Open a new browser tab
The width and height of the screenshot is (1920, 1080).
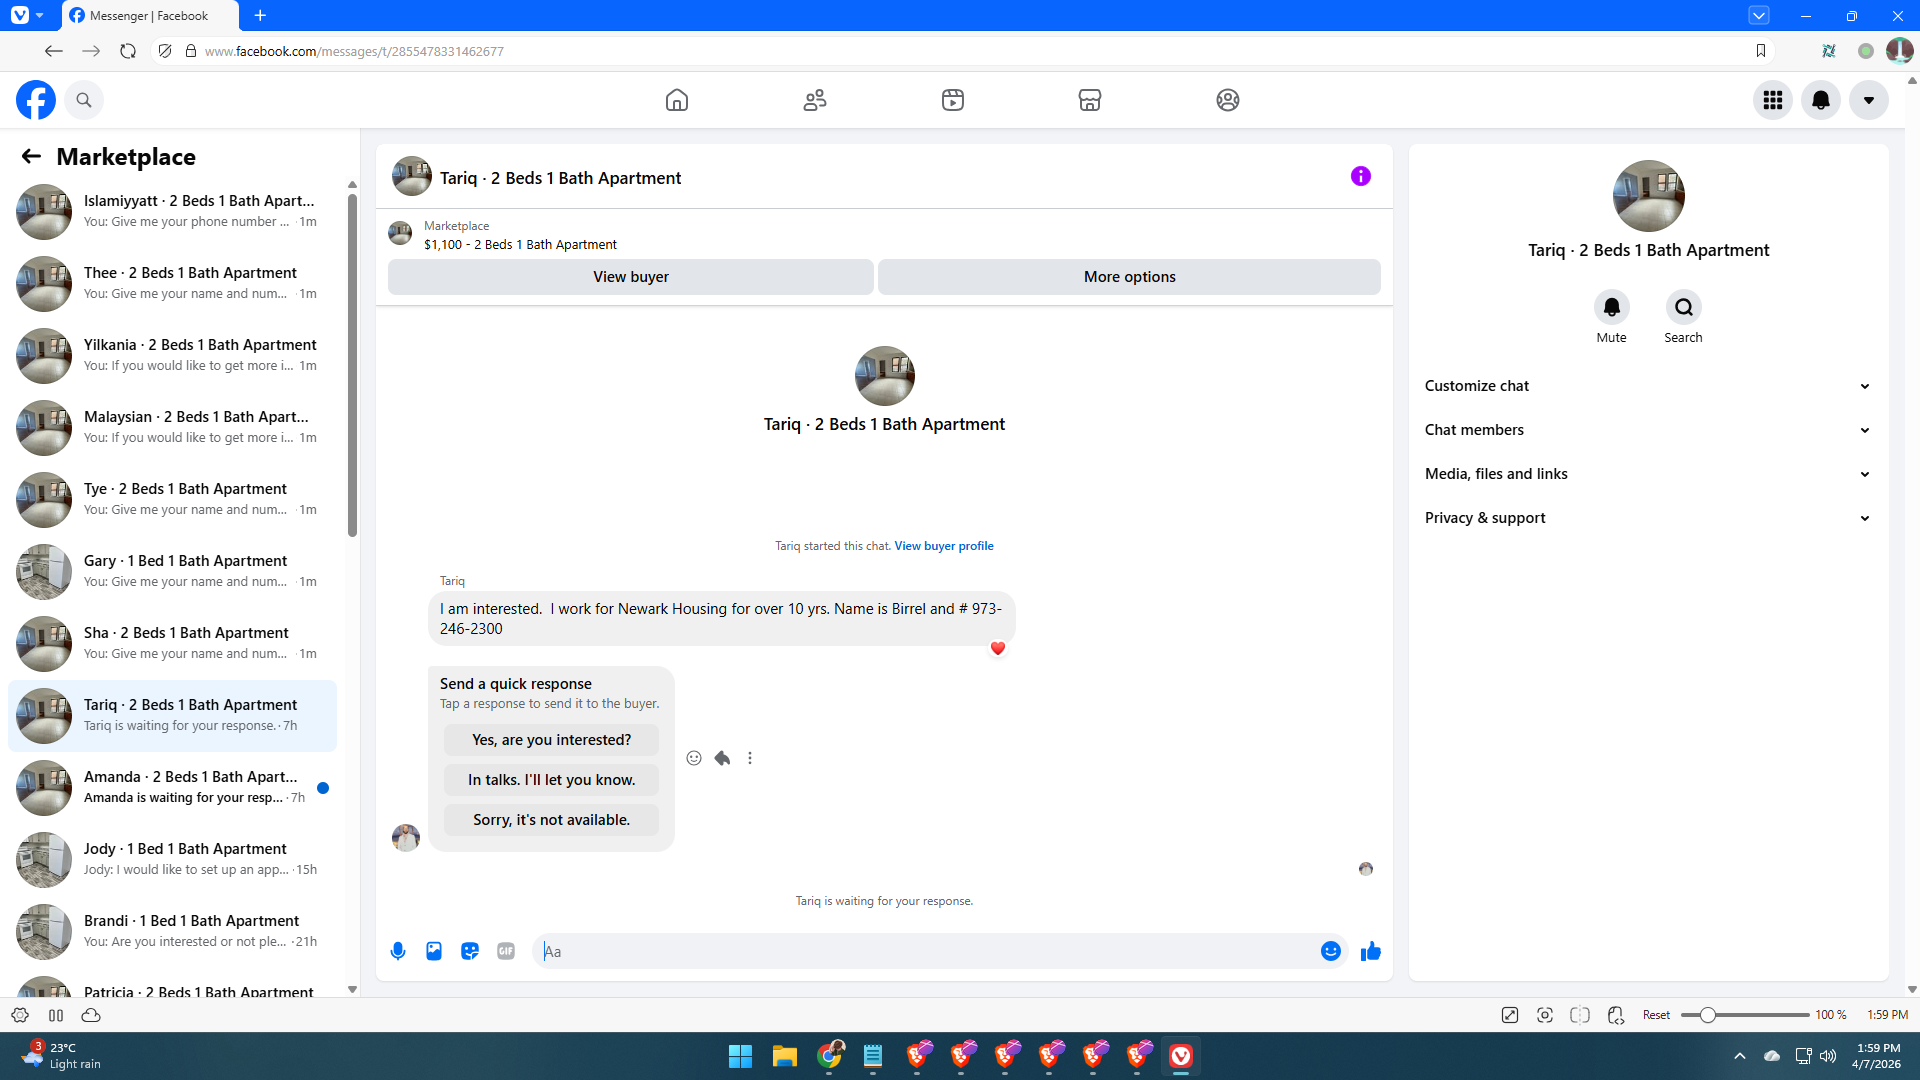tap(260, 15)
